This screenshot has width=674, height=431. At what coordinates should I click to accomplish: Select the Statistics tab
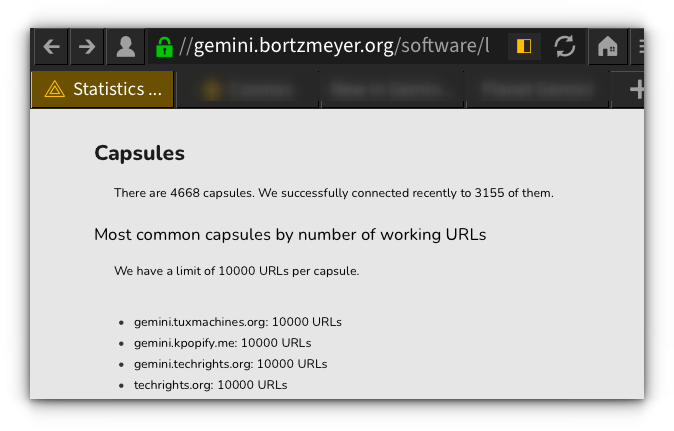102,89
